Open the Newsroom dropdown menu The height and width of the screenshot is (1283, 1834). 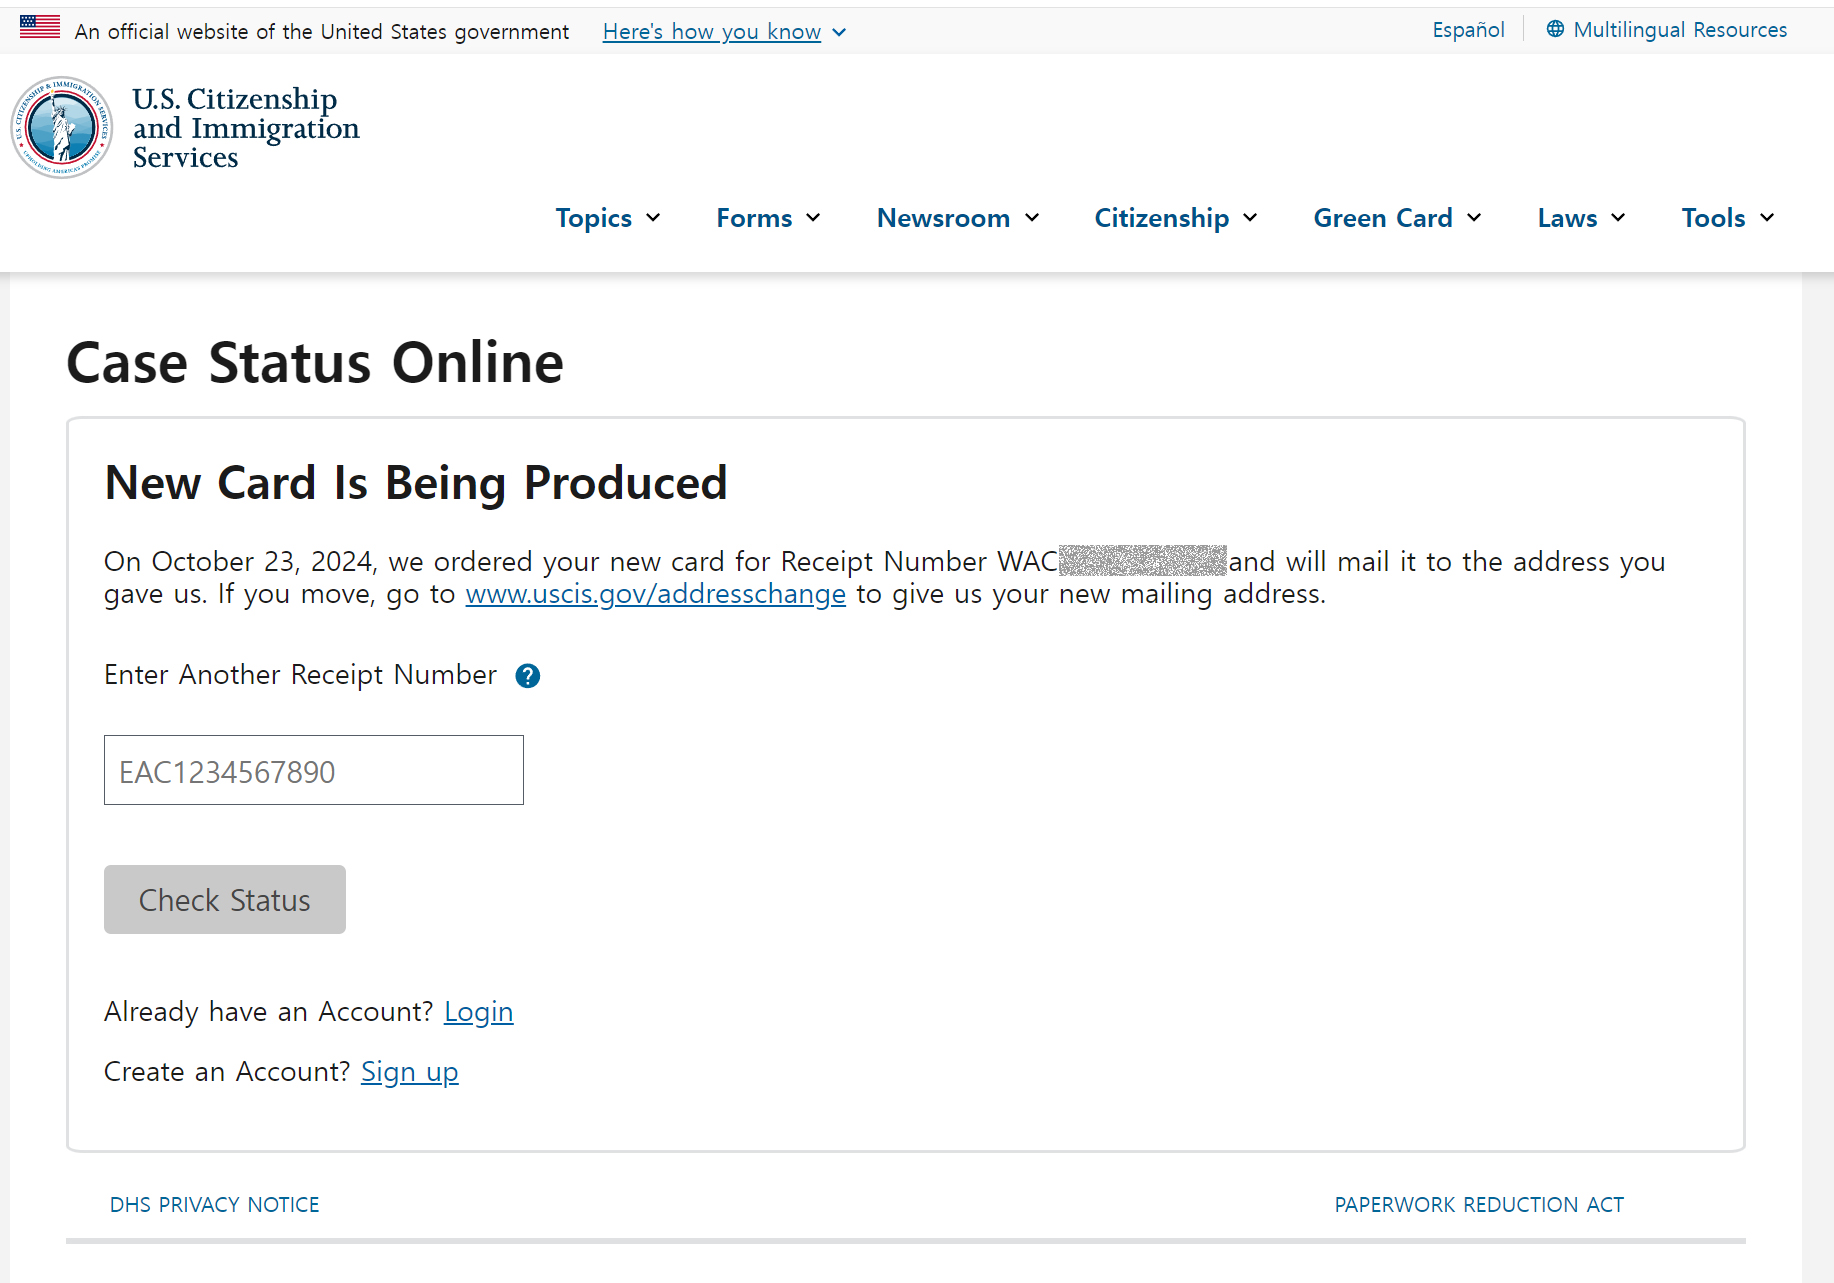[959, 218]
